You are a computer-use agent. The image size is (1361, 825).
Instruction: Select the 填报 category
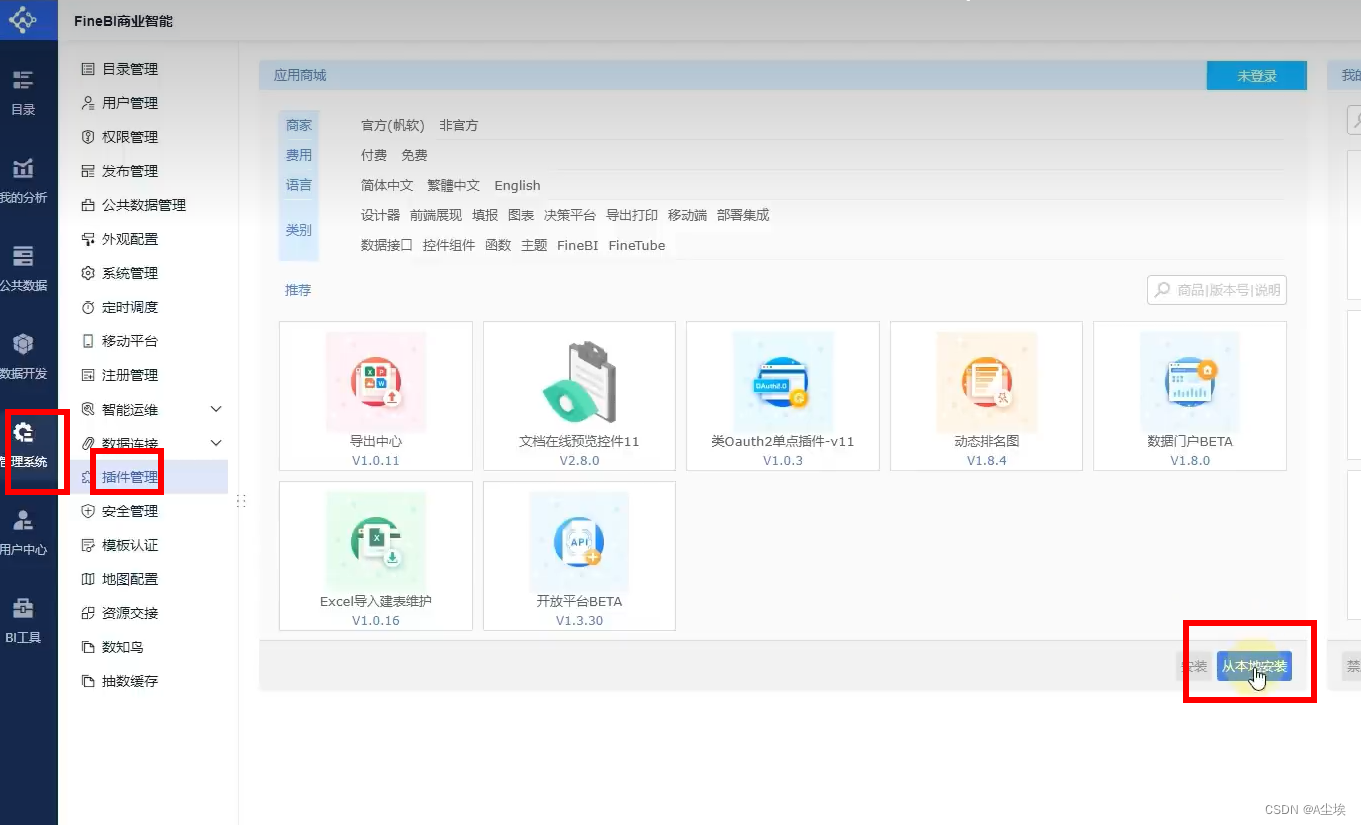[485, 215]
